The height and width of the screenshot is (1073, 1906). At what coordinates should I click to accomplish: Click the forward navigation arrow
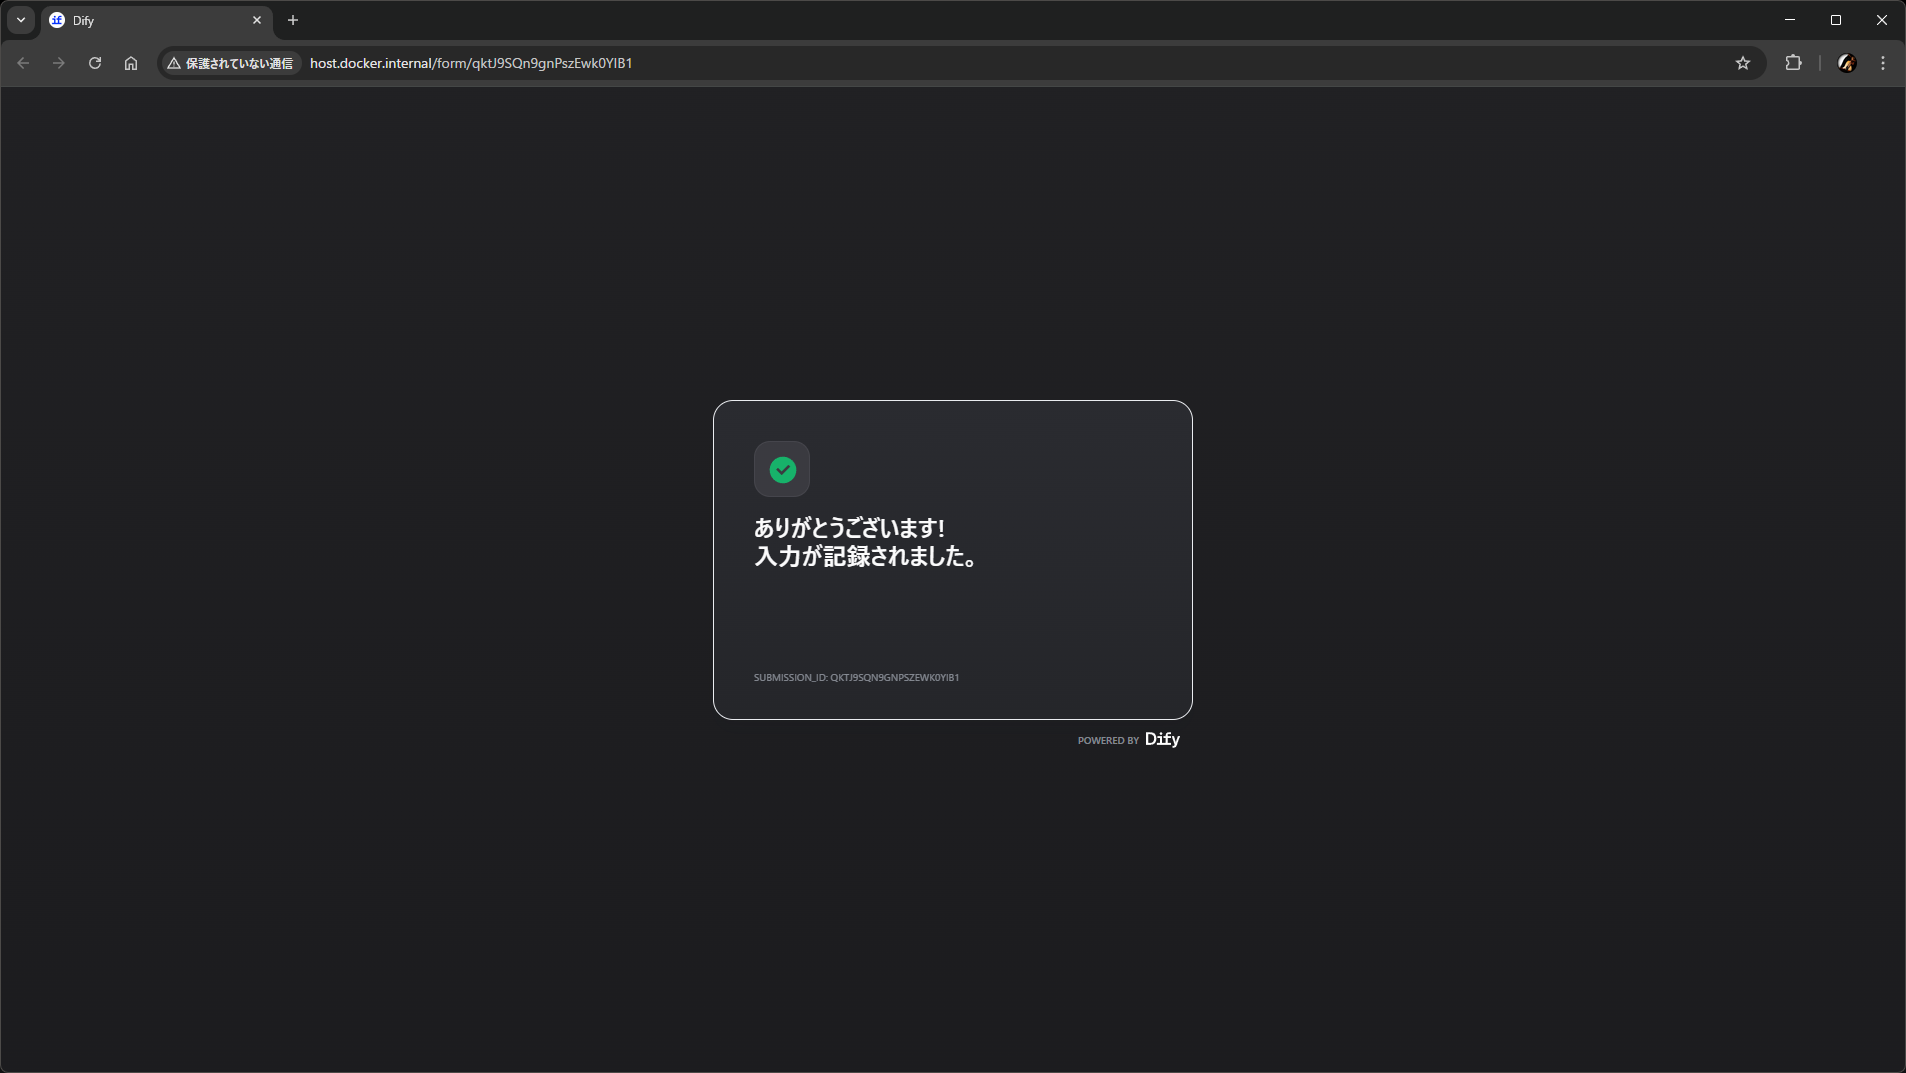coord(59,63)
